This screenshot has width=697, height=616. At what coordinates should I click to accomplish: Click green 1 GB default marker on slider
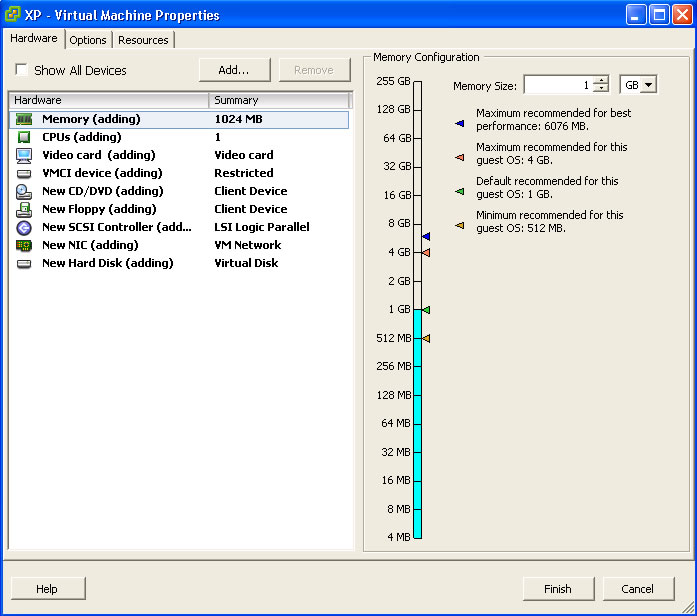click(426, 310)
